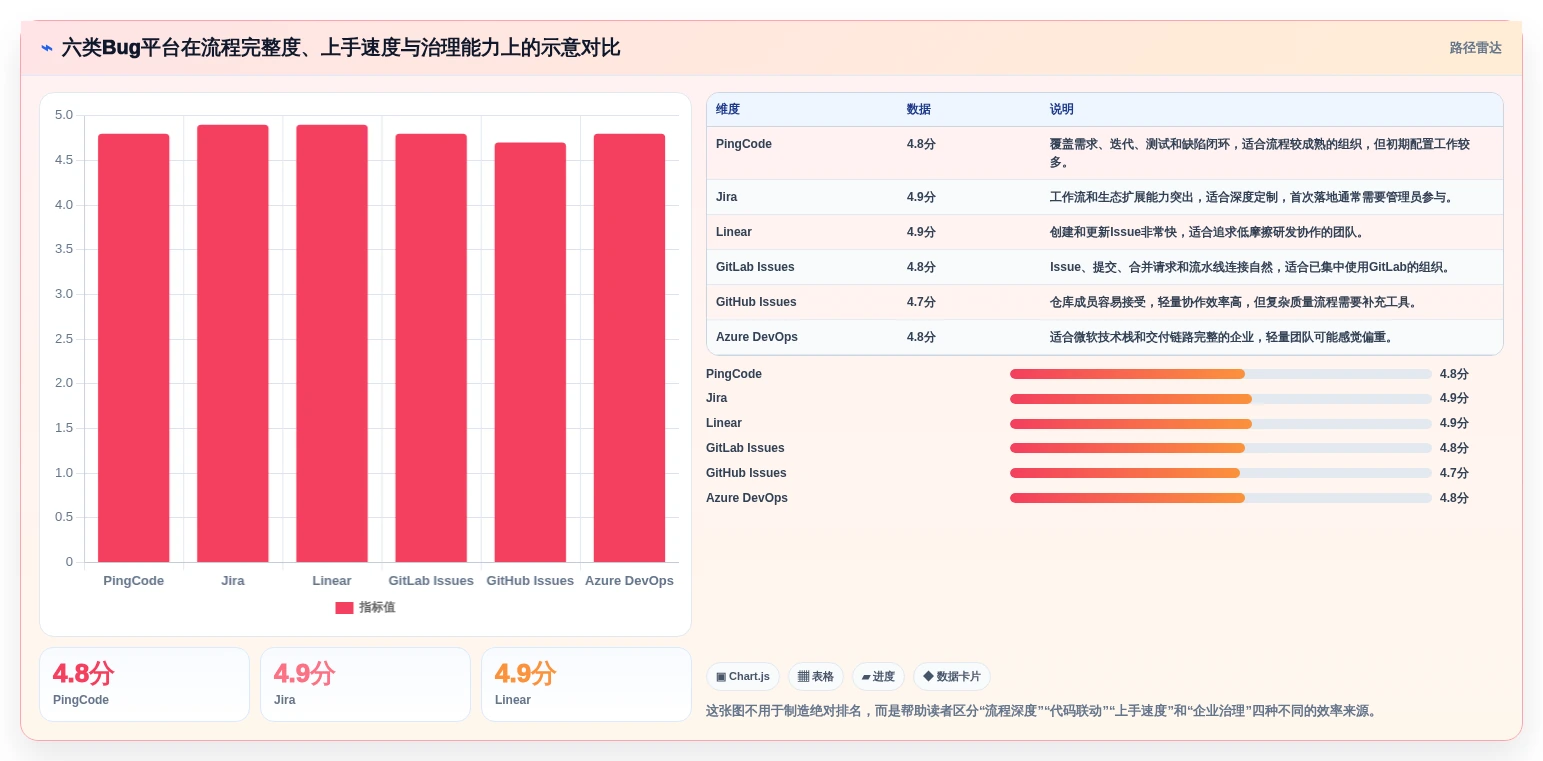Select the 数据卡片 tag chip

pos(952,677)
